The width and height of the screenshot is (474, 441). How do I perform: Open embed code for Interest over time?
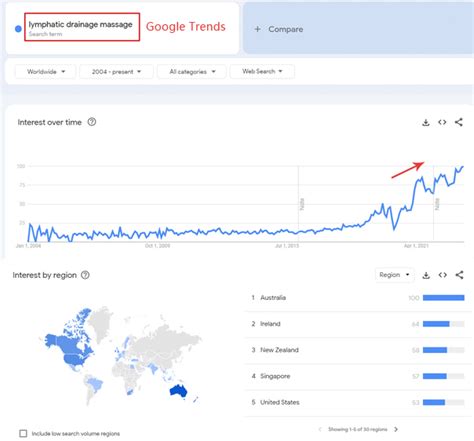pos(442,122)
